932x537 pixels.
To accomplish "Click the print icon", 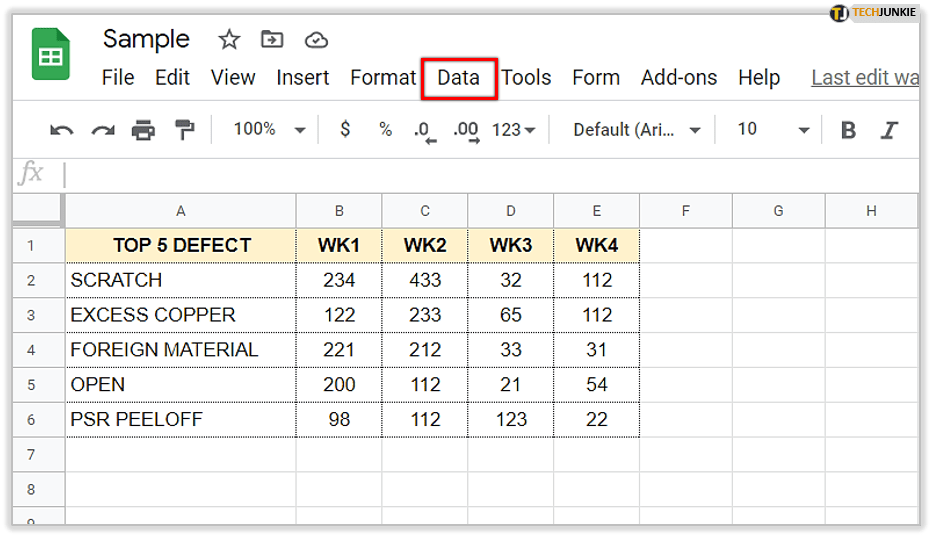I will click(144, 130).
